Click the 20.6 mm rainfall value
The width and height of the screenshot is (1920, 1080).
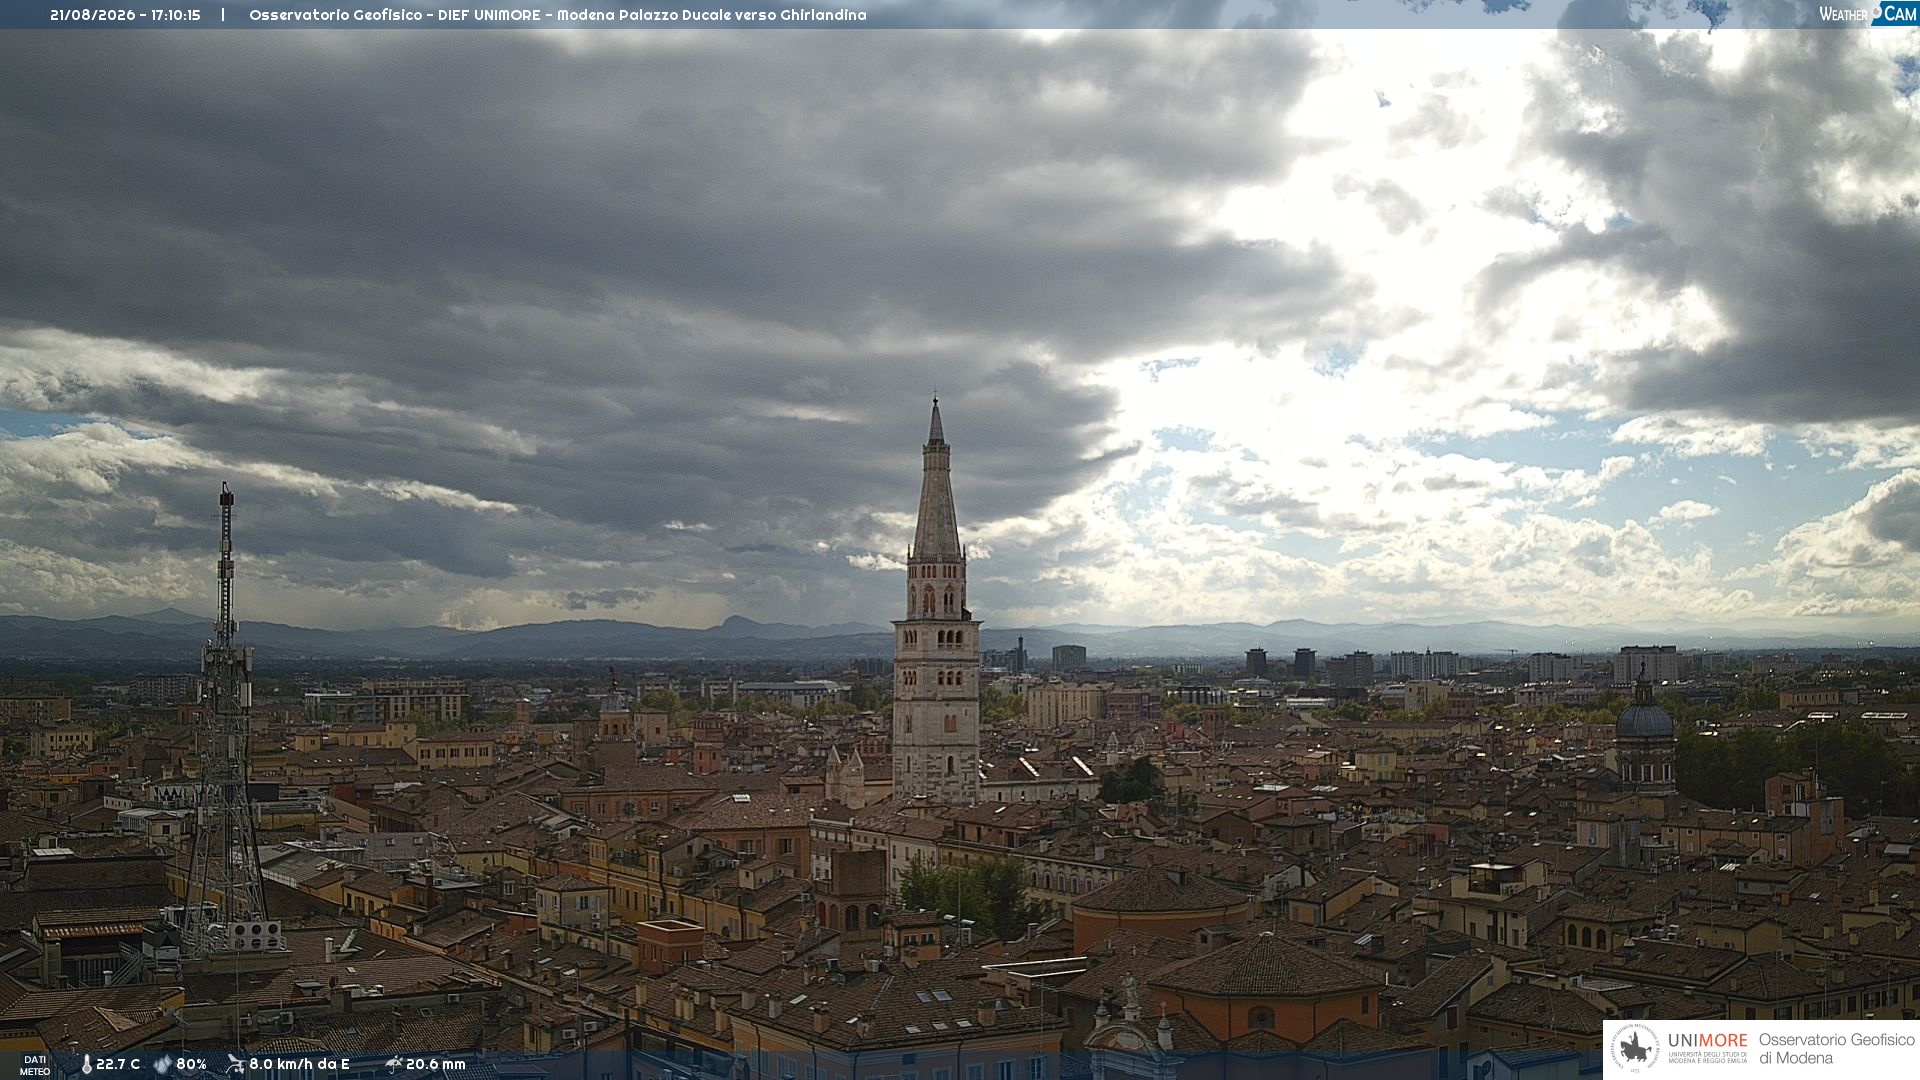point(436,1064)
